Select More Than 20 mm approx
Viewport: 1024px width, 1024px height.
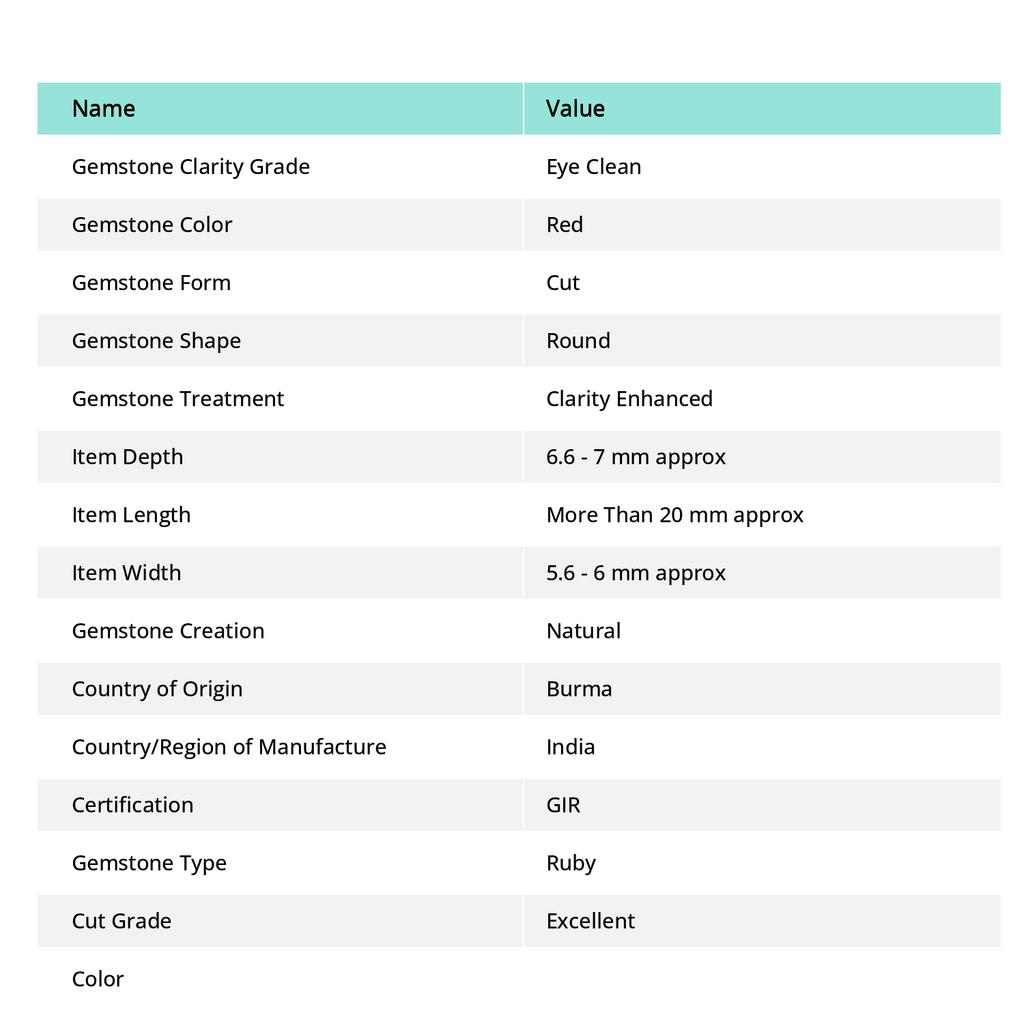[675, 514]
